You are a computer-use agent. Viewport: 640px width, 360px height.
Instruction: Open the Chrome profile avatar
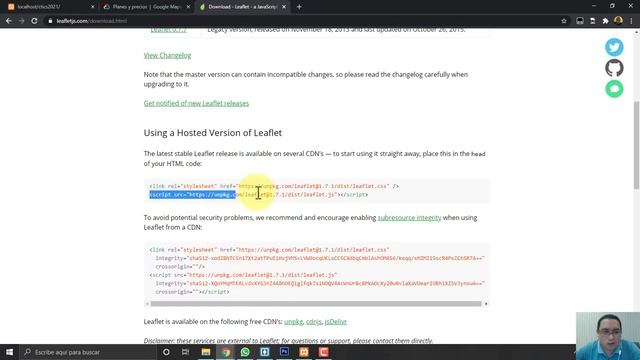tap(618, 20)
